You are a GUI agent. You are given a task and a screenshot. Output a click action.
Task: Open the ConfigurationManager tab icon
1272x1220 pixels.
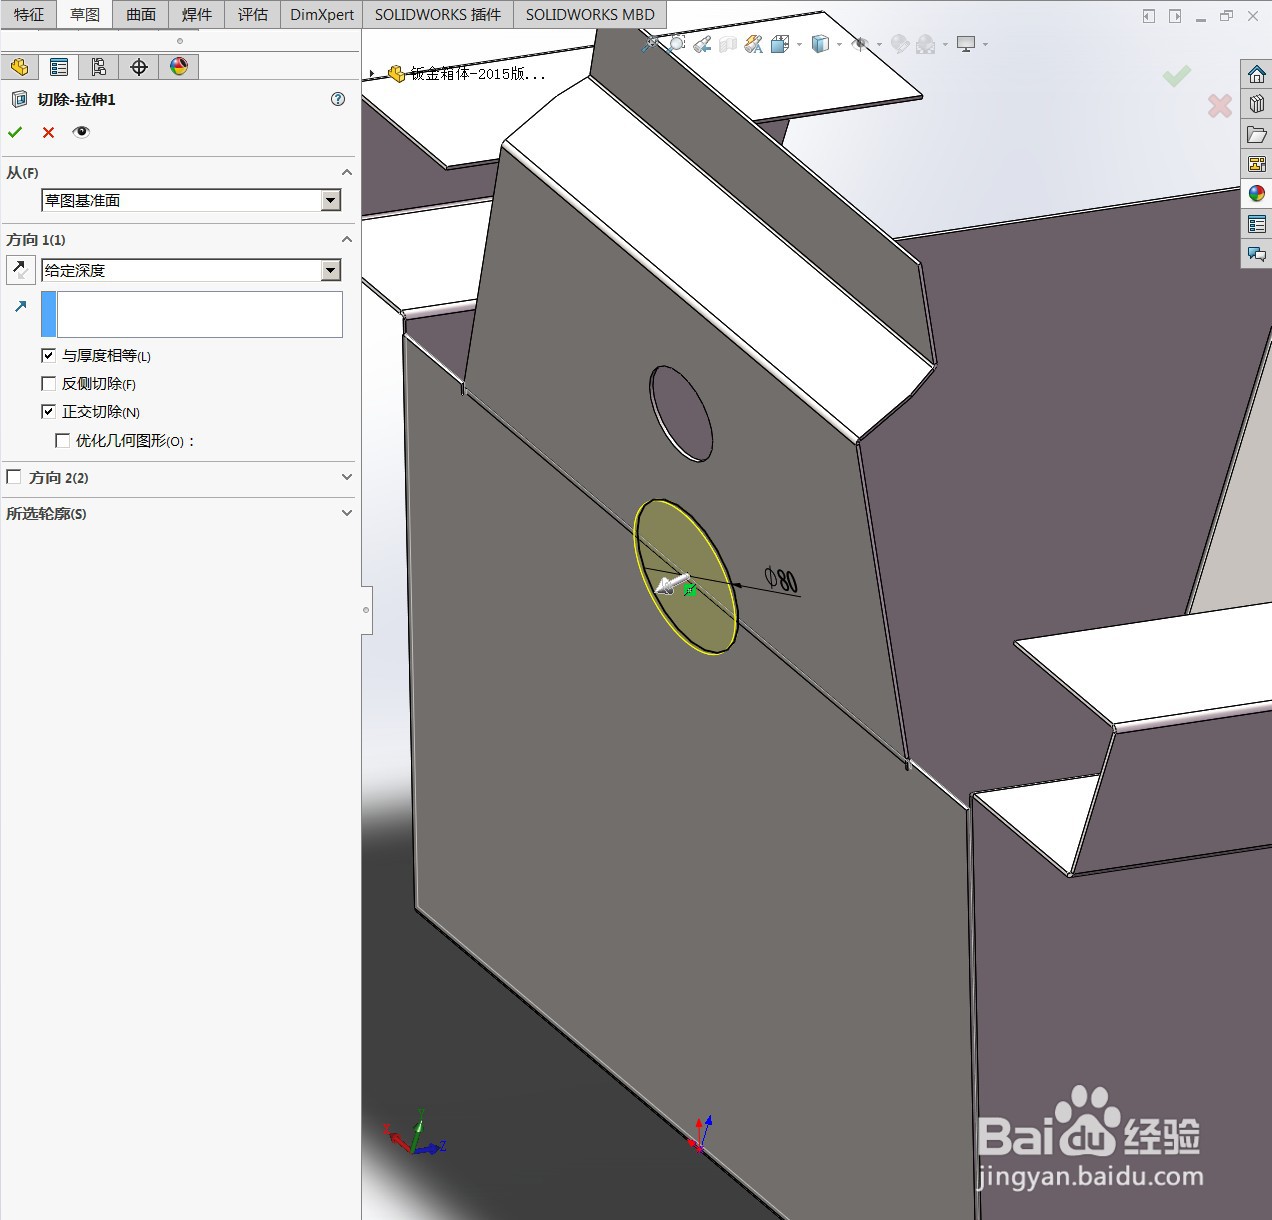[99, 67]
